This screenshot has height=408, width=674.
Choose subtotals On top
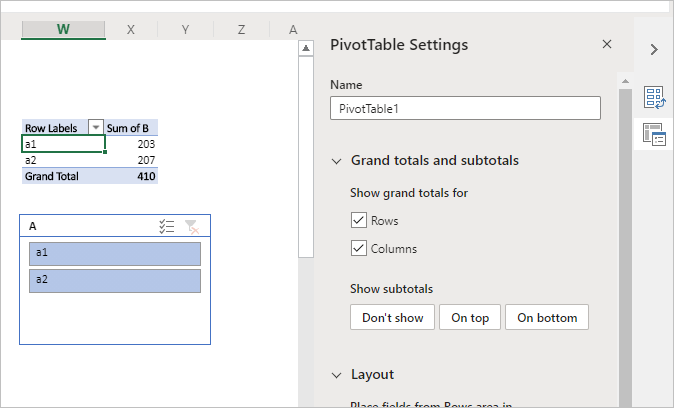pyautogui.click(x=470, y=318)
